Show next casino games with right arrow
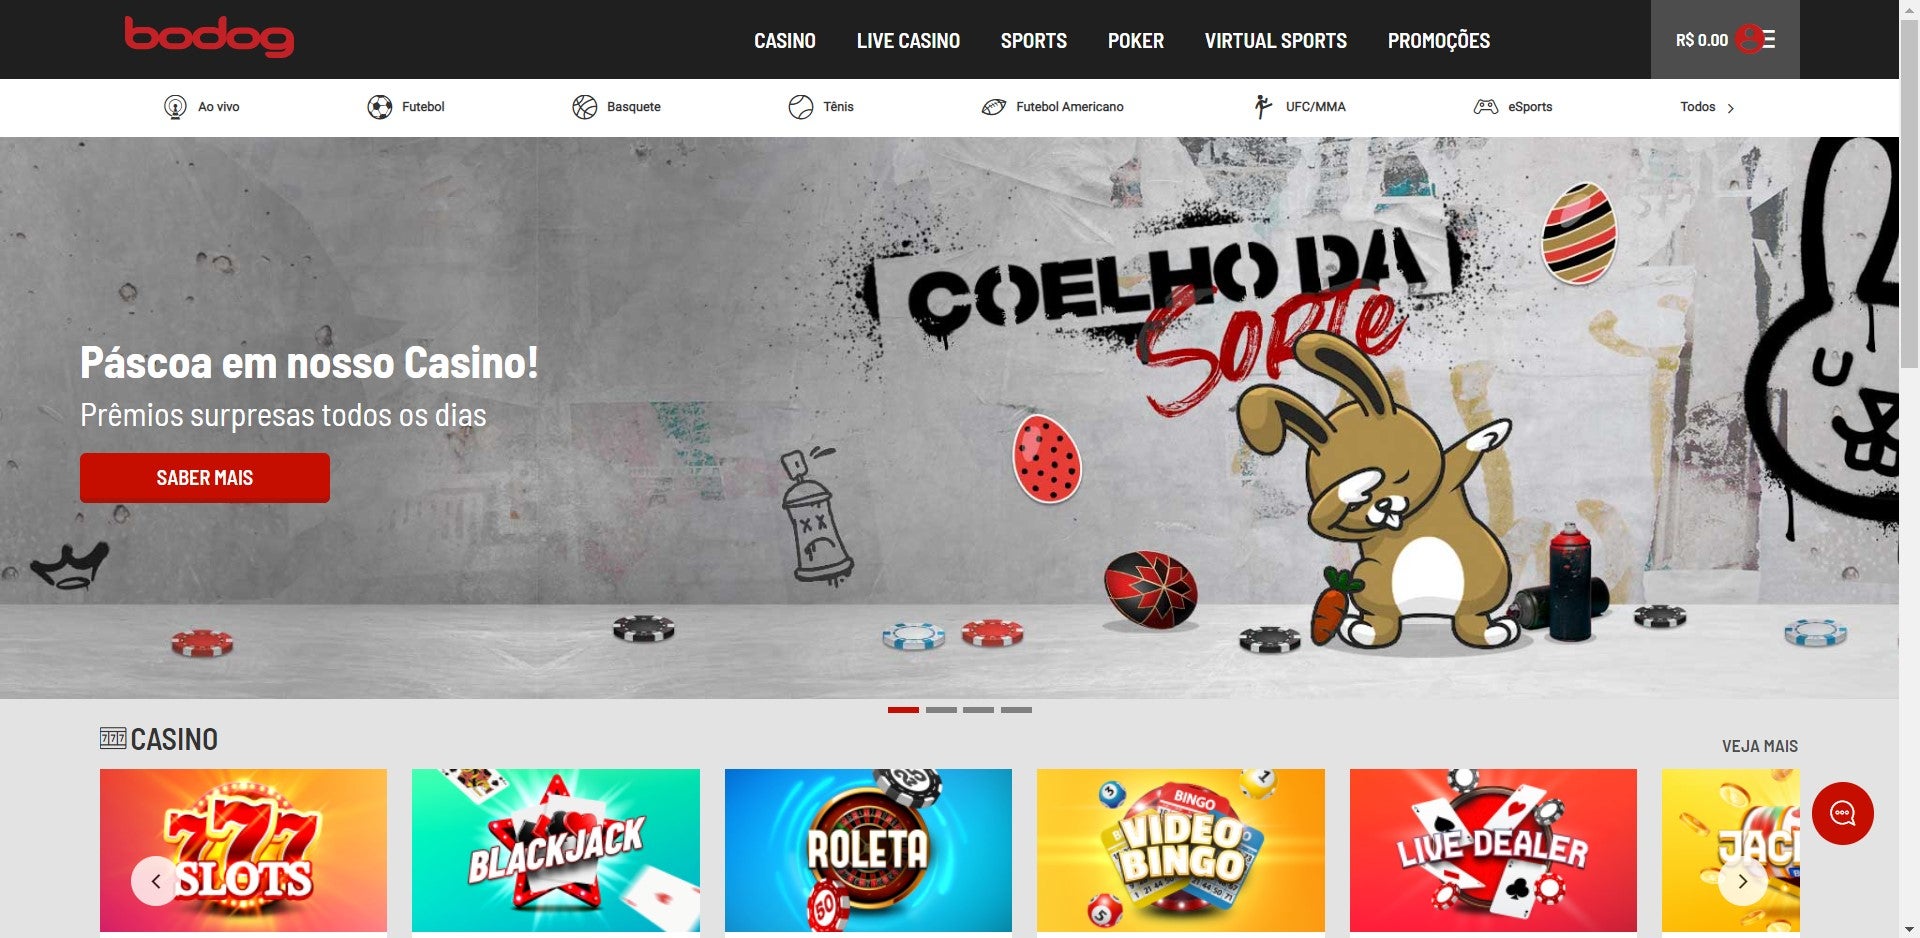1920x938 pixels. [x=1742, y=881]
